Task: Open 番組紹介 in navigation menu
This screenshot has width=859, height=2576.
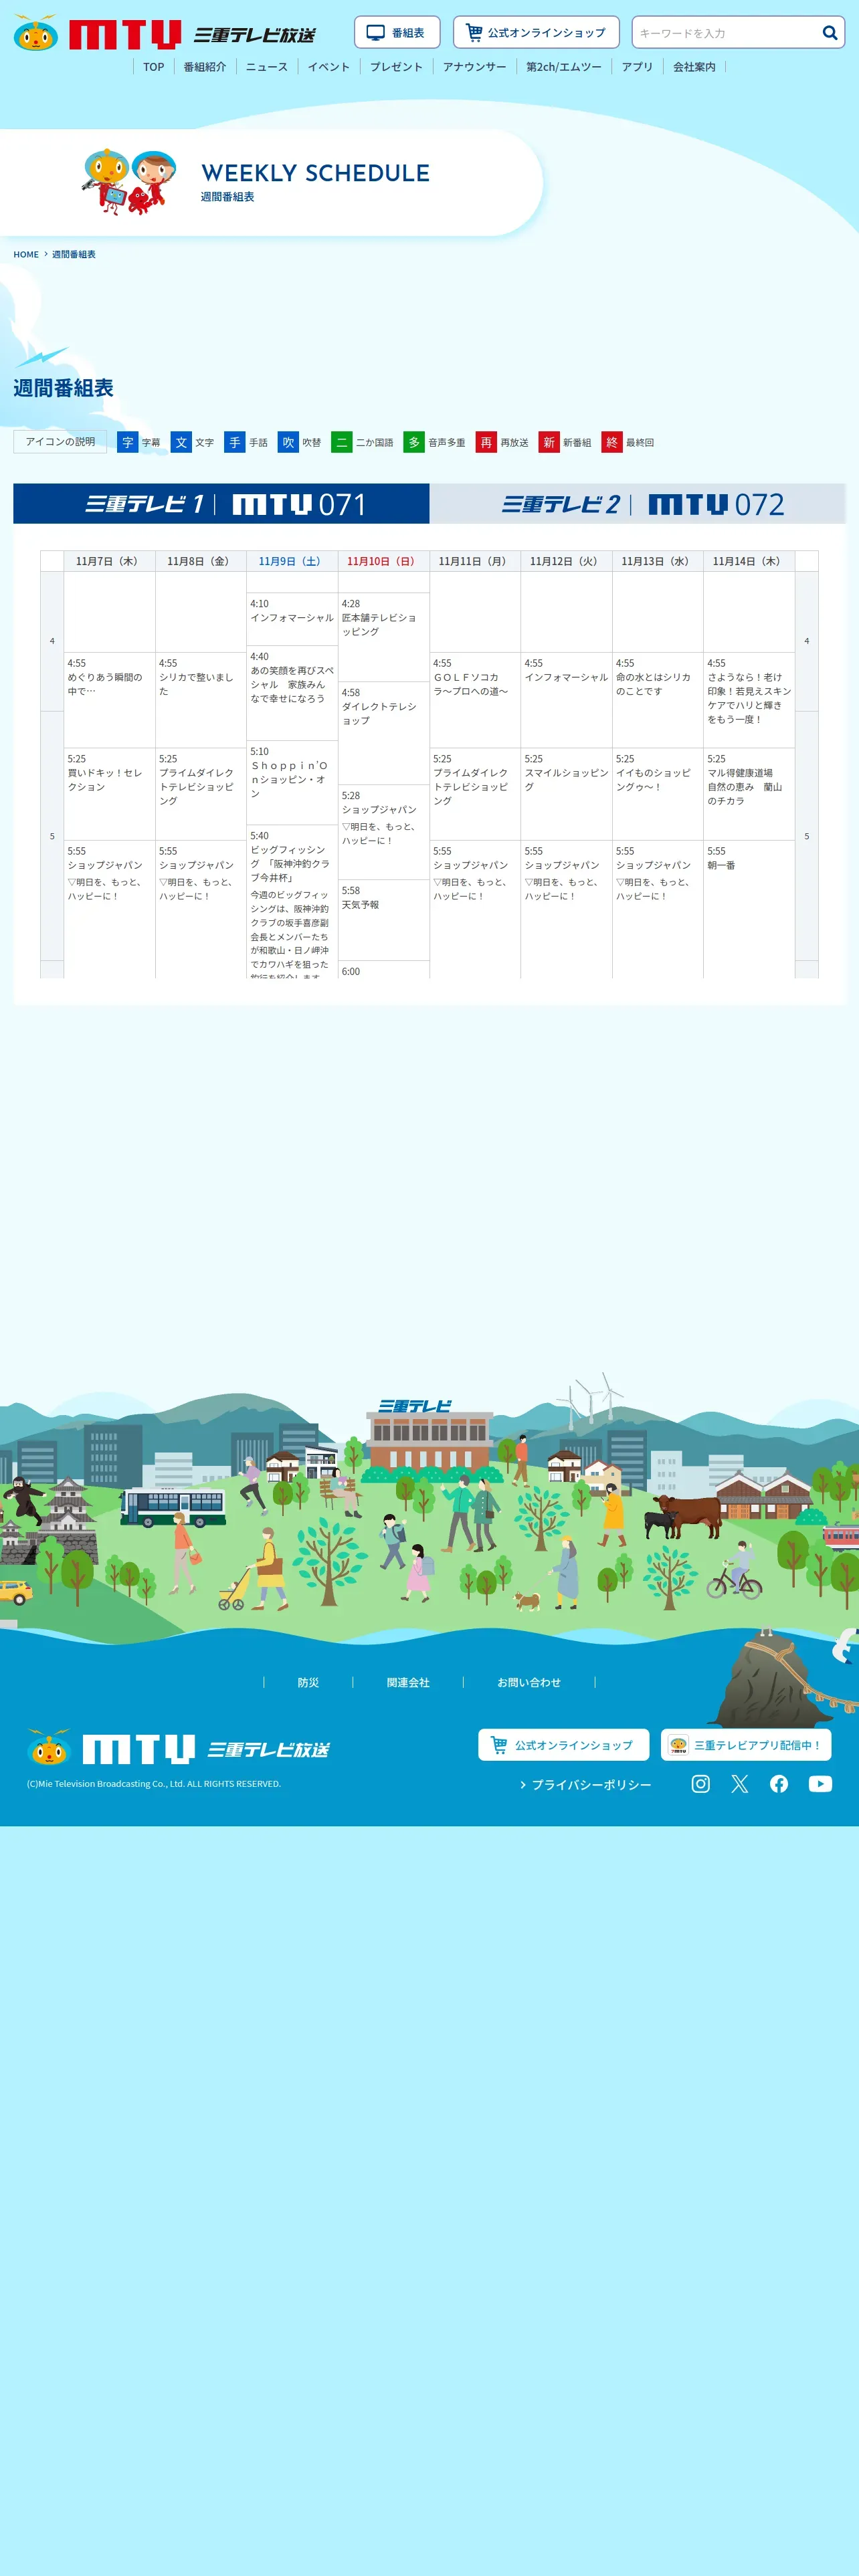Action: click(205, 67)
